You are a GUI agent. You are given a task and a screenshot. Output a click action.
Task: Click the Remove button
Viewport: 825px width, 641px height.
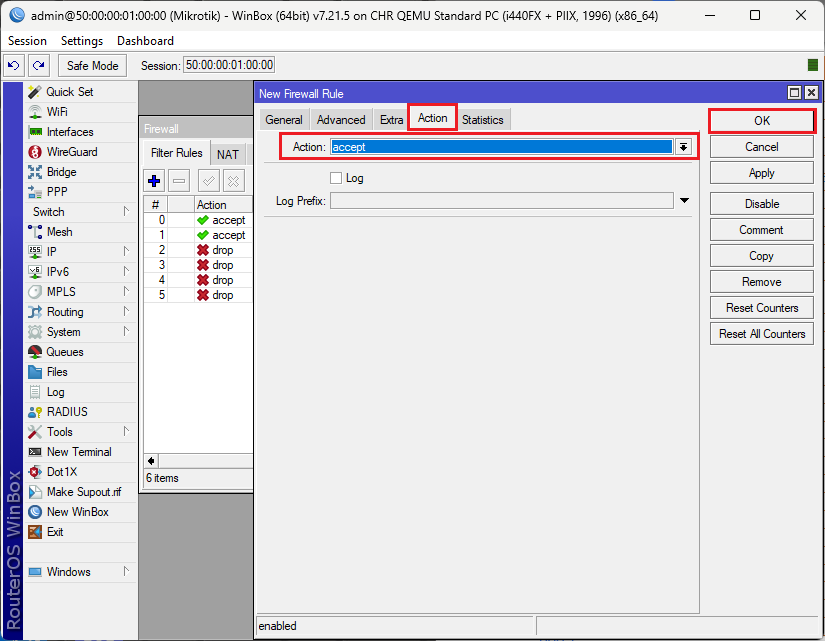(x=762, y=282)
